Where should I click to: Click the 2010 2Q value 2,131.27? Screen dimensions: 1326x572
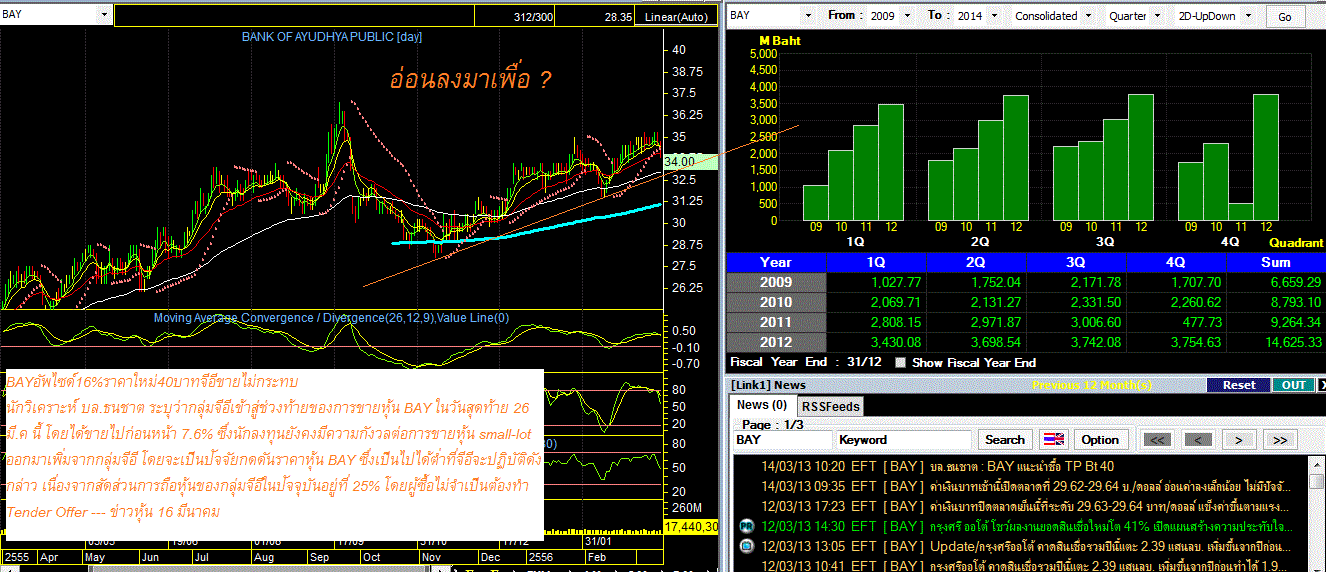tap(997, 302)
